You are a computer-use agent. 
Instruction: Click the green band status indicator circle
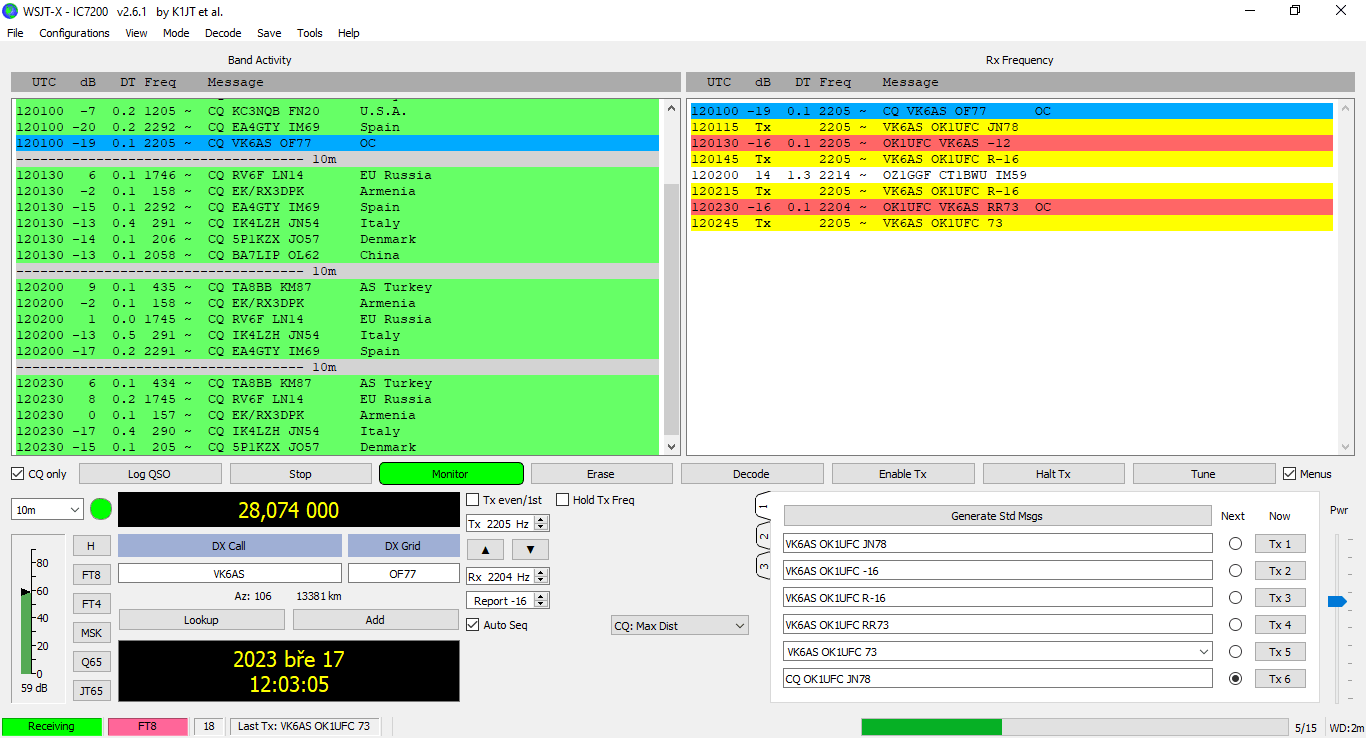click(101, 509)
